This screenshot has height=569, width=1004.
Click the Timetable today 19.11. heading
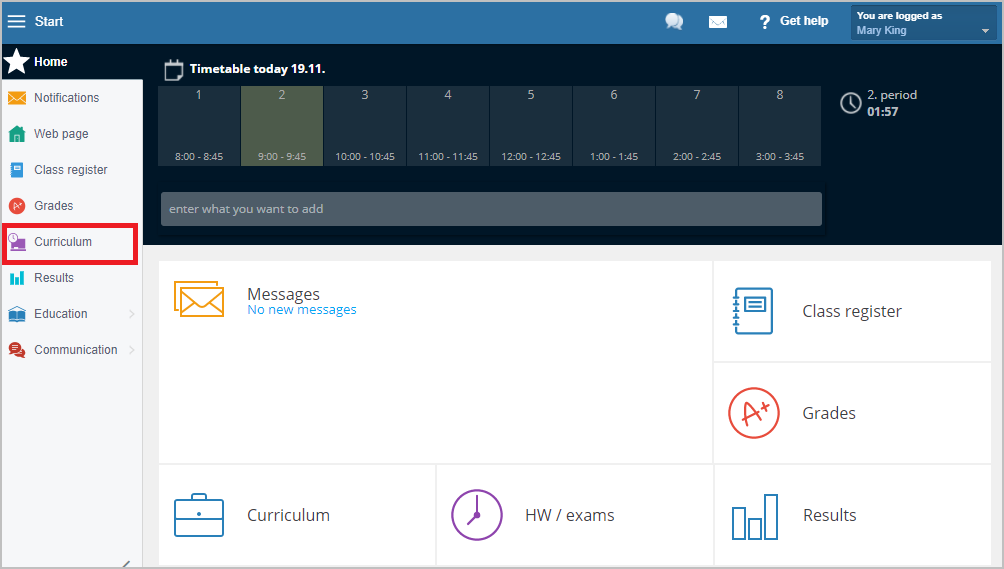pos(257,69)
